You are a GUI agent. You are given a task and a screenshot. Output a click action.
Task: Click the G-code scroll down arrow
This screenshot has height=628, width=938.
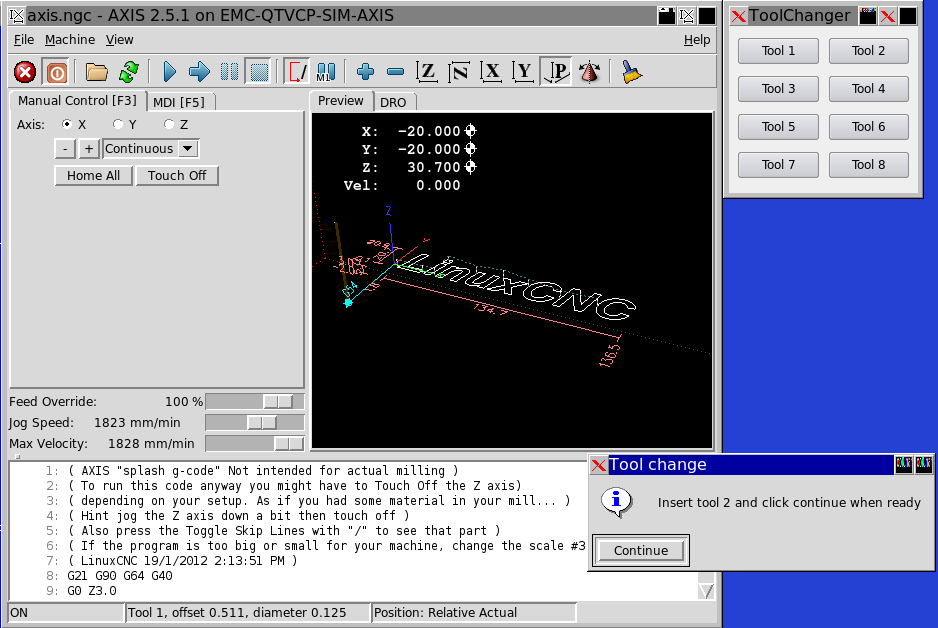(706, 591)
